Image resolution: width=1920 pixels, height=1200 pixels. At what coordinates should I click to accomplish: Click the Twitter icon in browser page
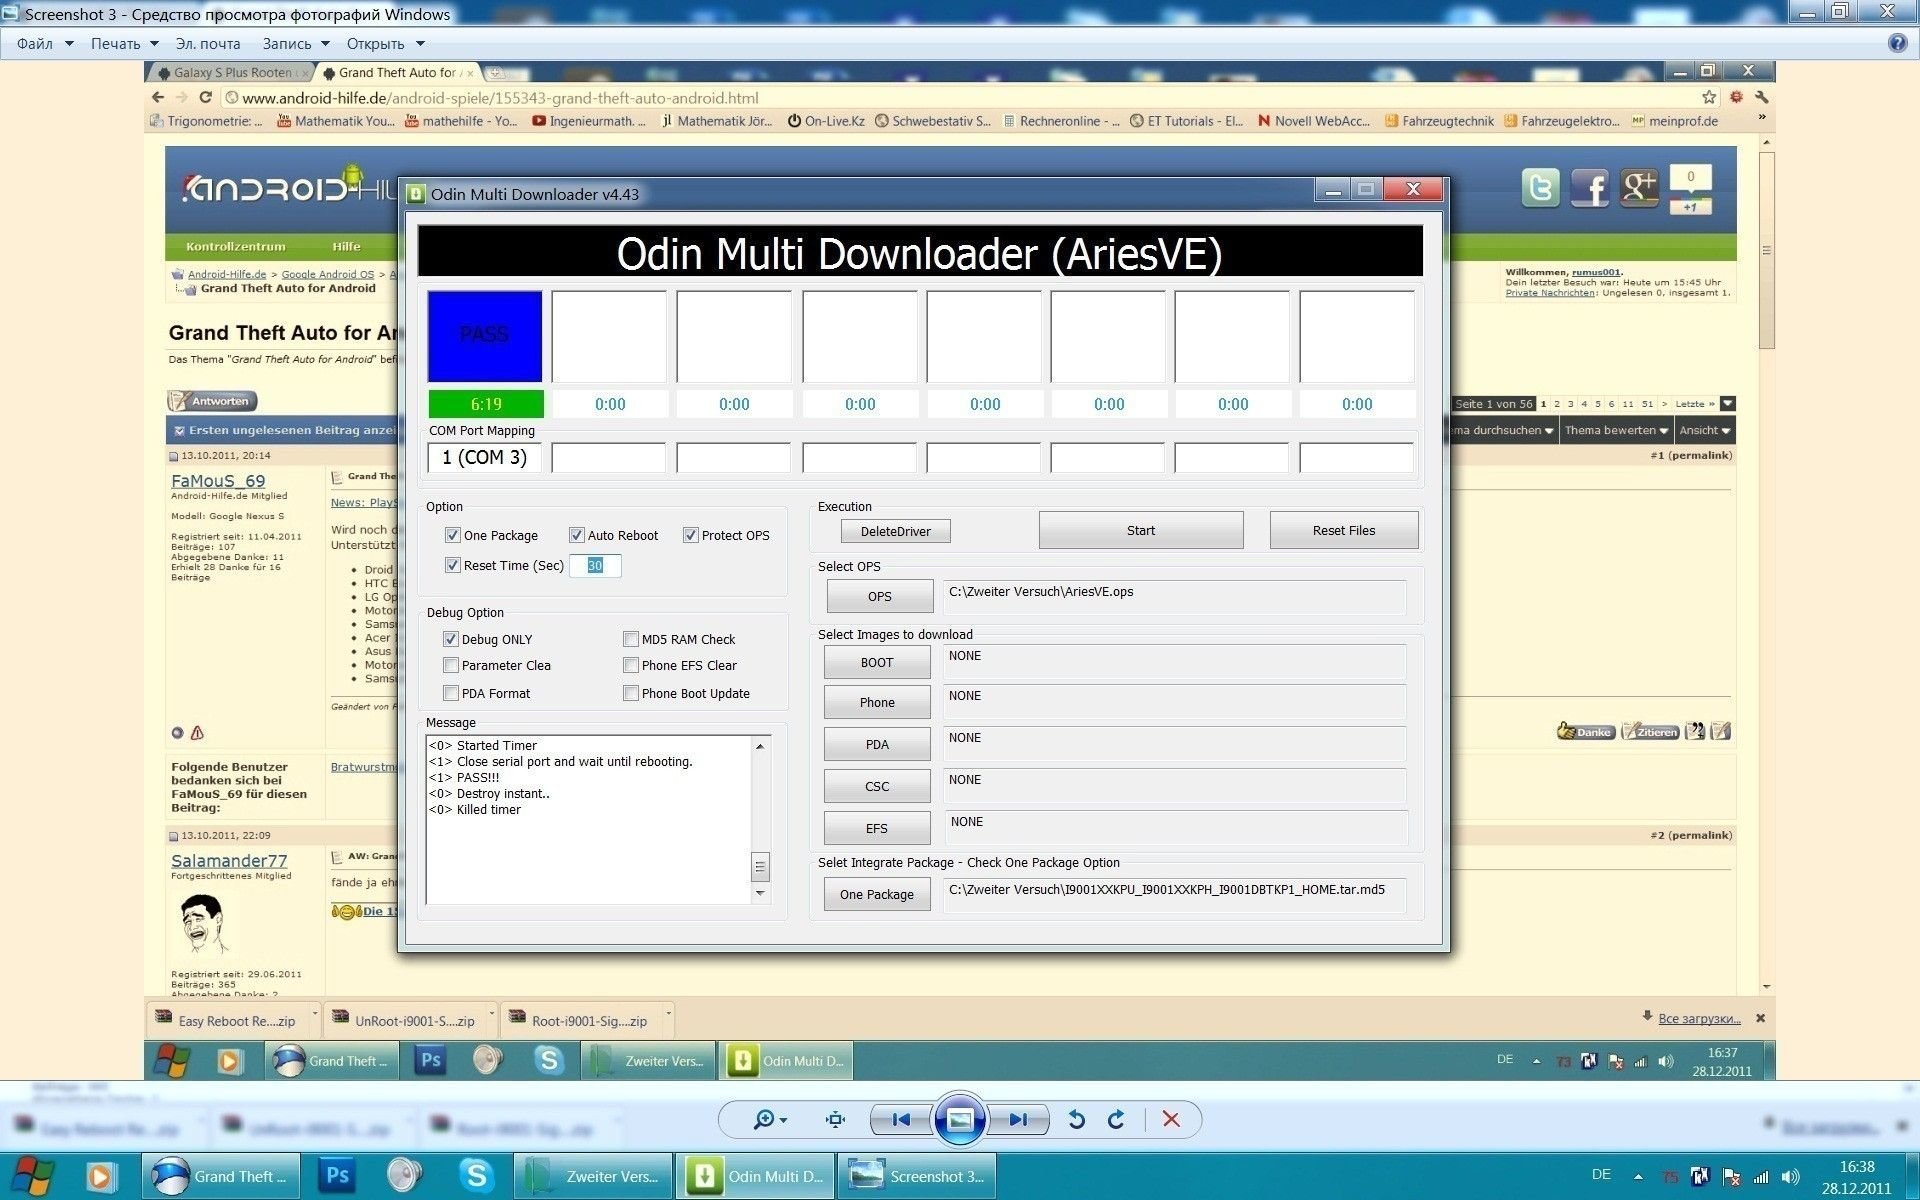point(1541,188)
